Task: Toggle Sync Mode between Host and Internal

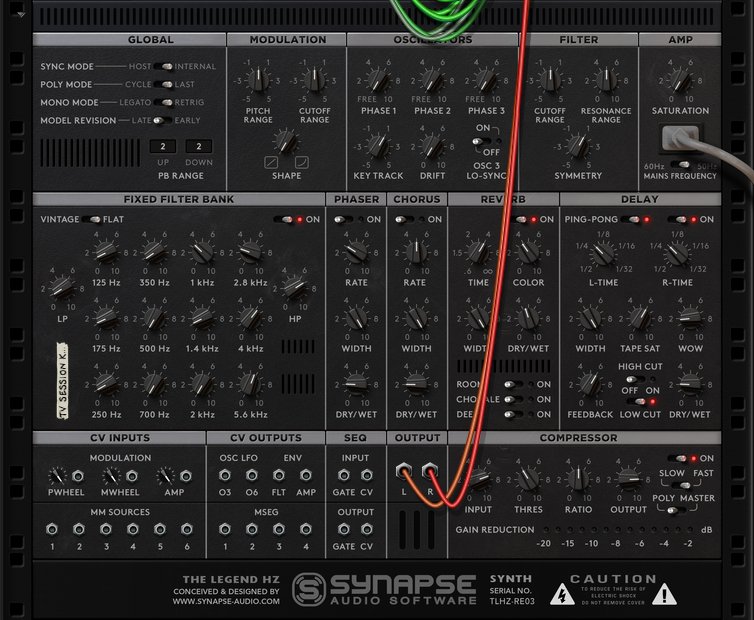Action: coord(164,66)
